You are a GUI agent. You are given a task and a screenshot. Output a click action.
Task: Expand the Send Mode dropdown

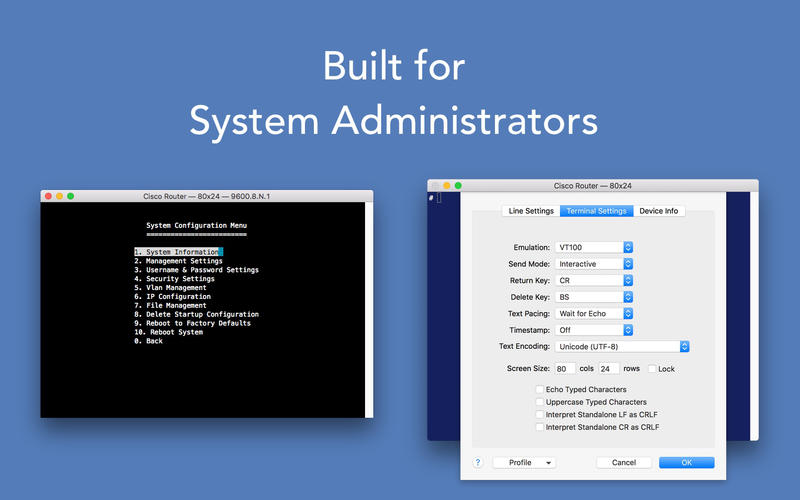point(594,264)
